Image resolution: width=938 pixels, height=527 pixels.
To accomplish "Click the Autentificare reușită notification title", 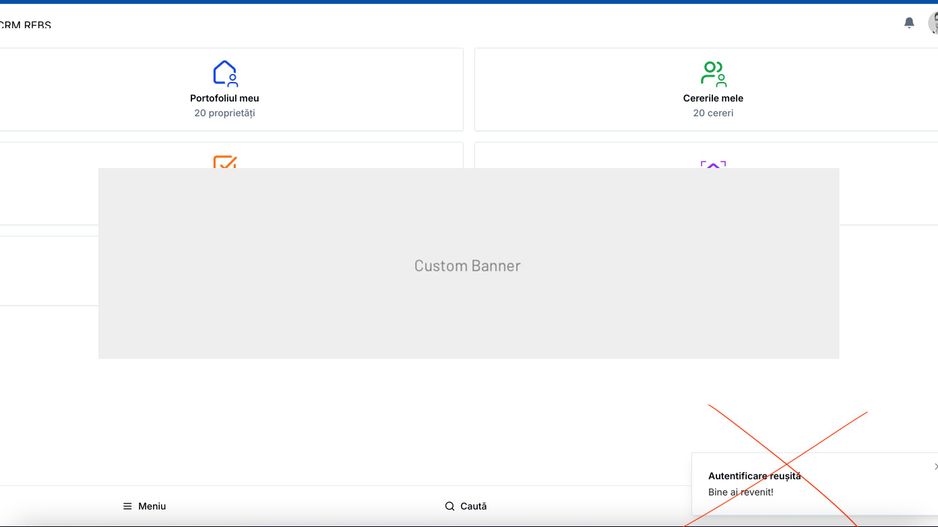I will pyautogui.click(x=754, y=476).
